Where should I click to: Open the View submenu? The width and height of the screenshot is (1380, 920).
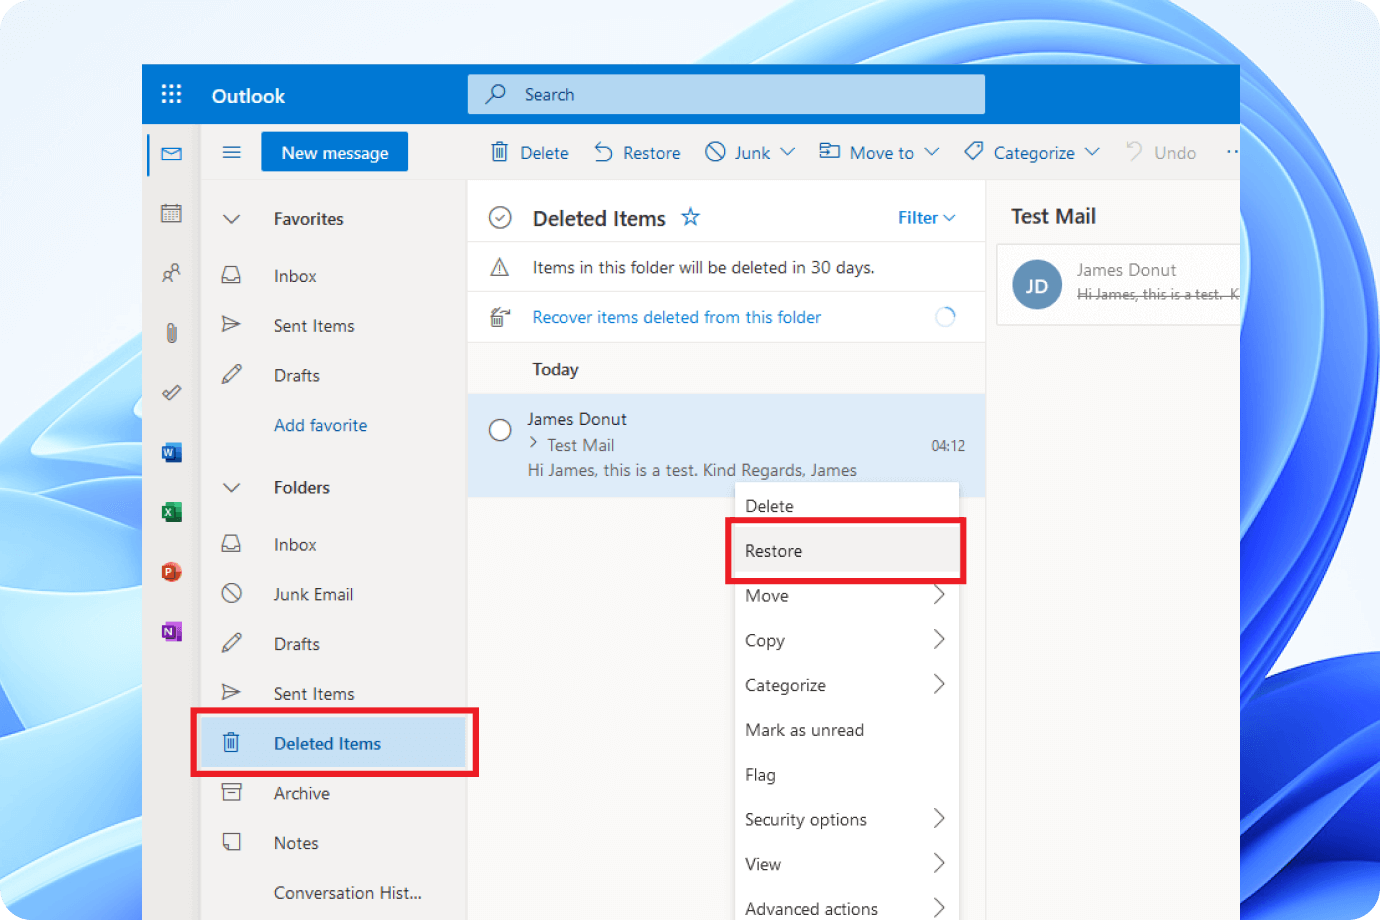847,864
